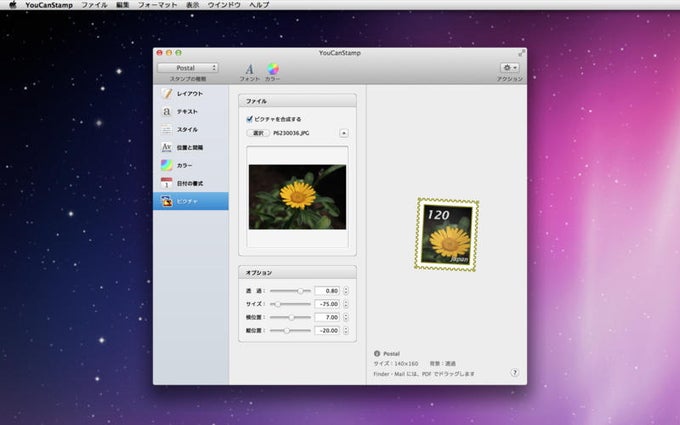Open the Edit (編集) menu
680x425 pixels.
click(x=123, y=5)
